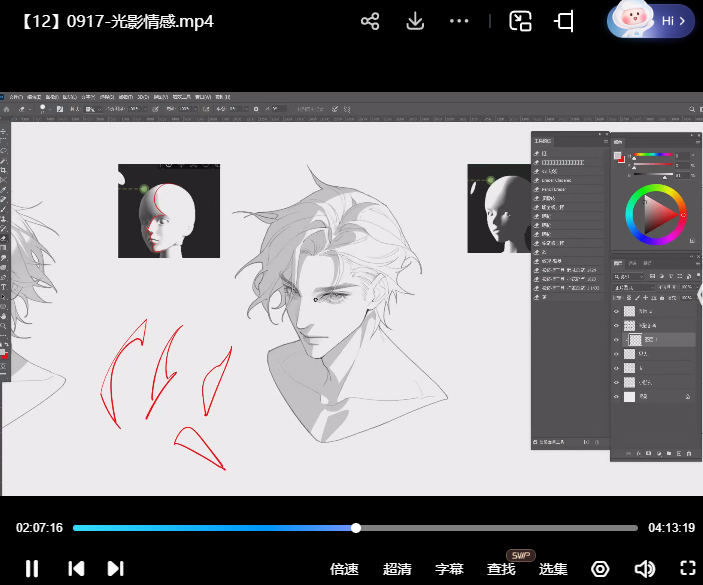Viewport: 703px width, 585px height.
Task: Open the three-dots more options menu
Action: coord(459,21)
